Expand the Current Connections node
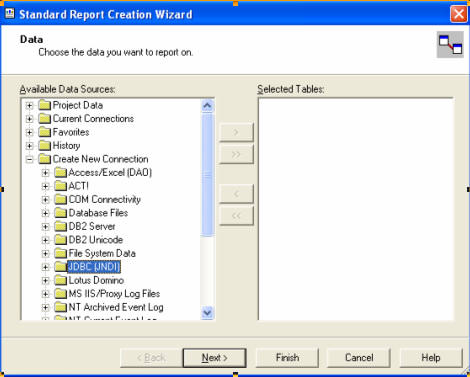This screenshot has width=470, height=377. pos(29,119)
